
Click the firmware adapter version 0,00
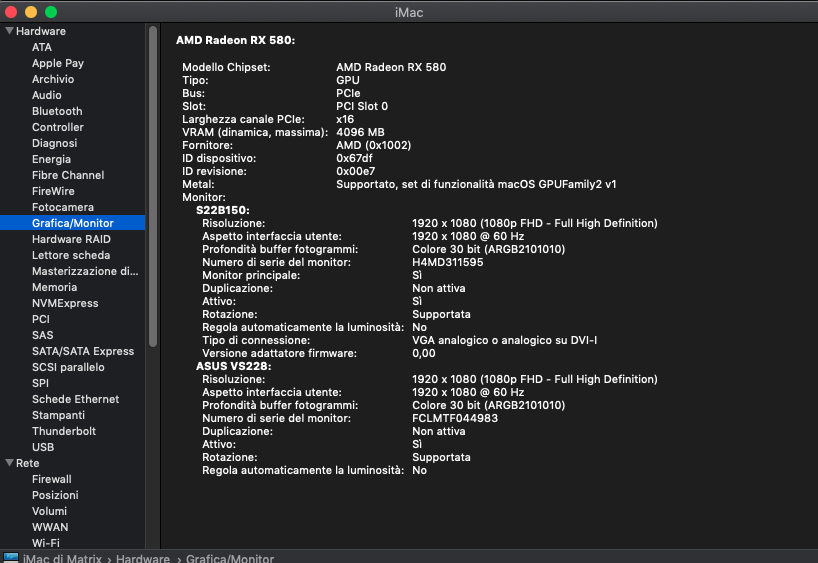click(424, 353)
